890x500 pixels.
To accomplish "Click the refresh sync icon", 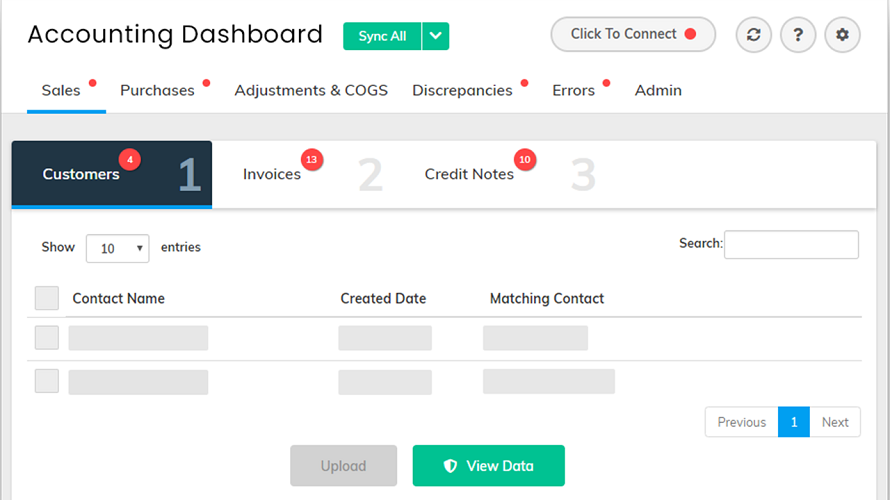I will 753,35.
